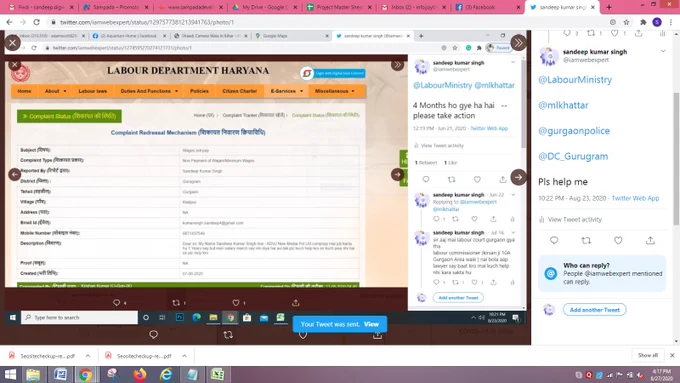Click the share icon below the enlarged photo

[377, 334]
